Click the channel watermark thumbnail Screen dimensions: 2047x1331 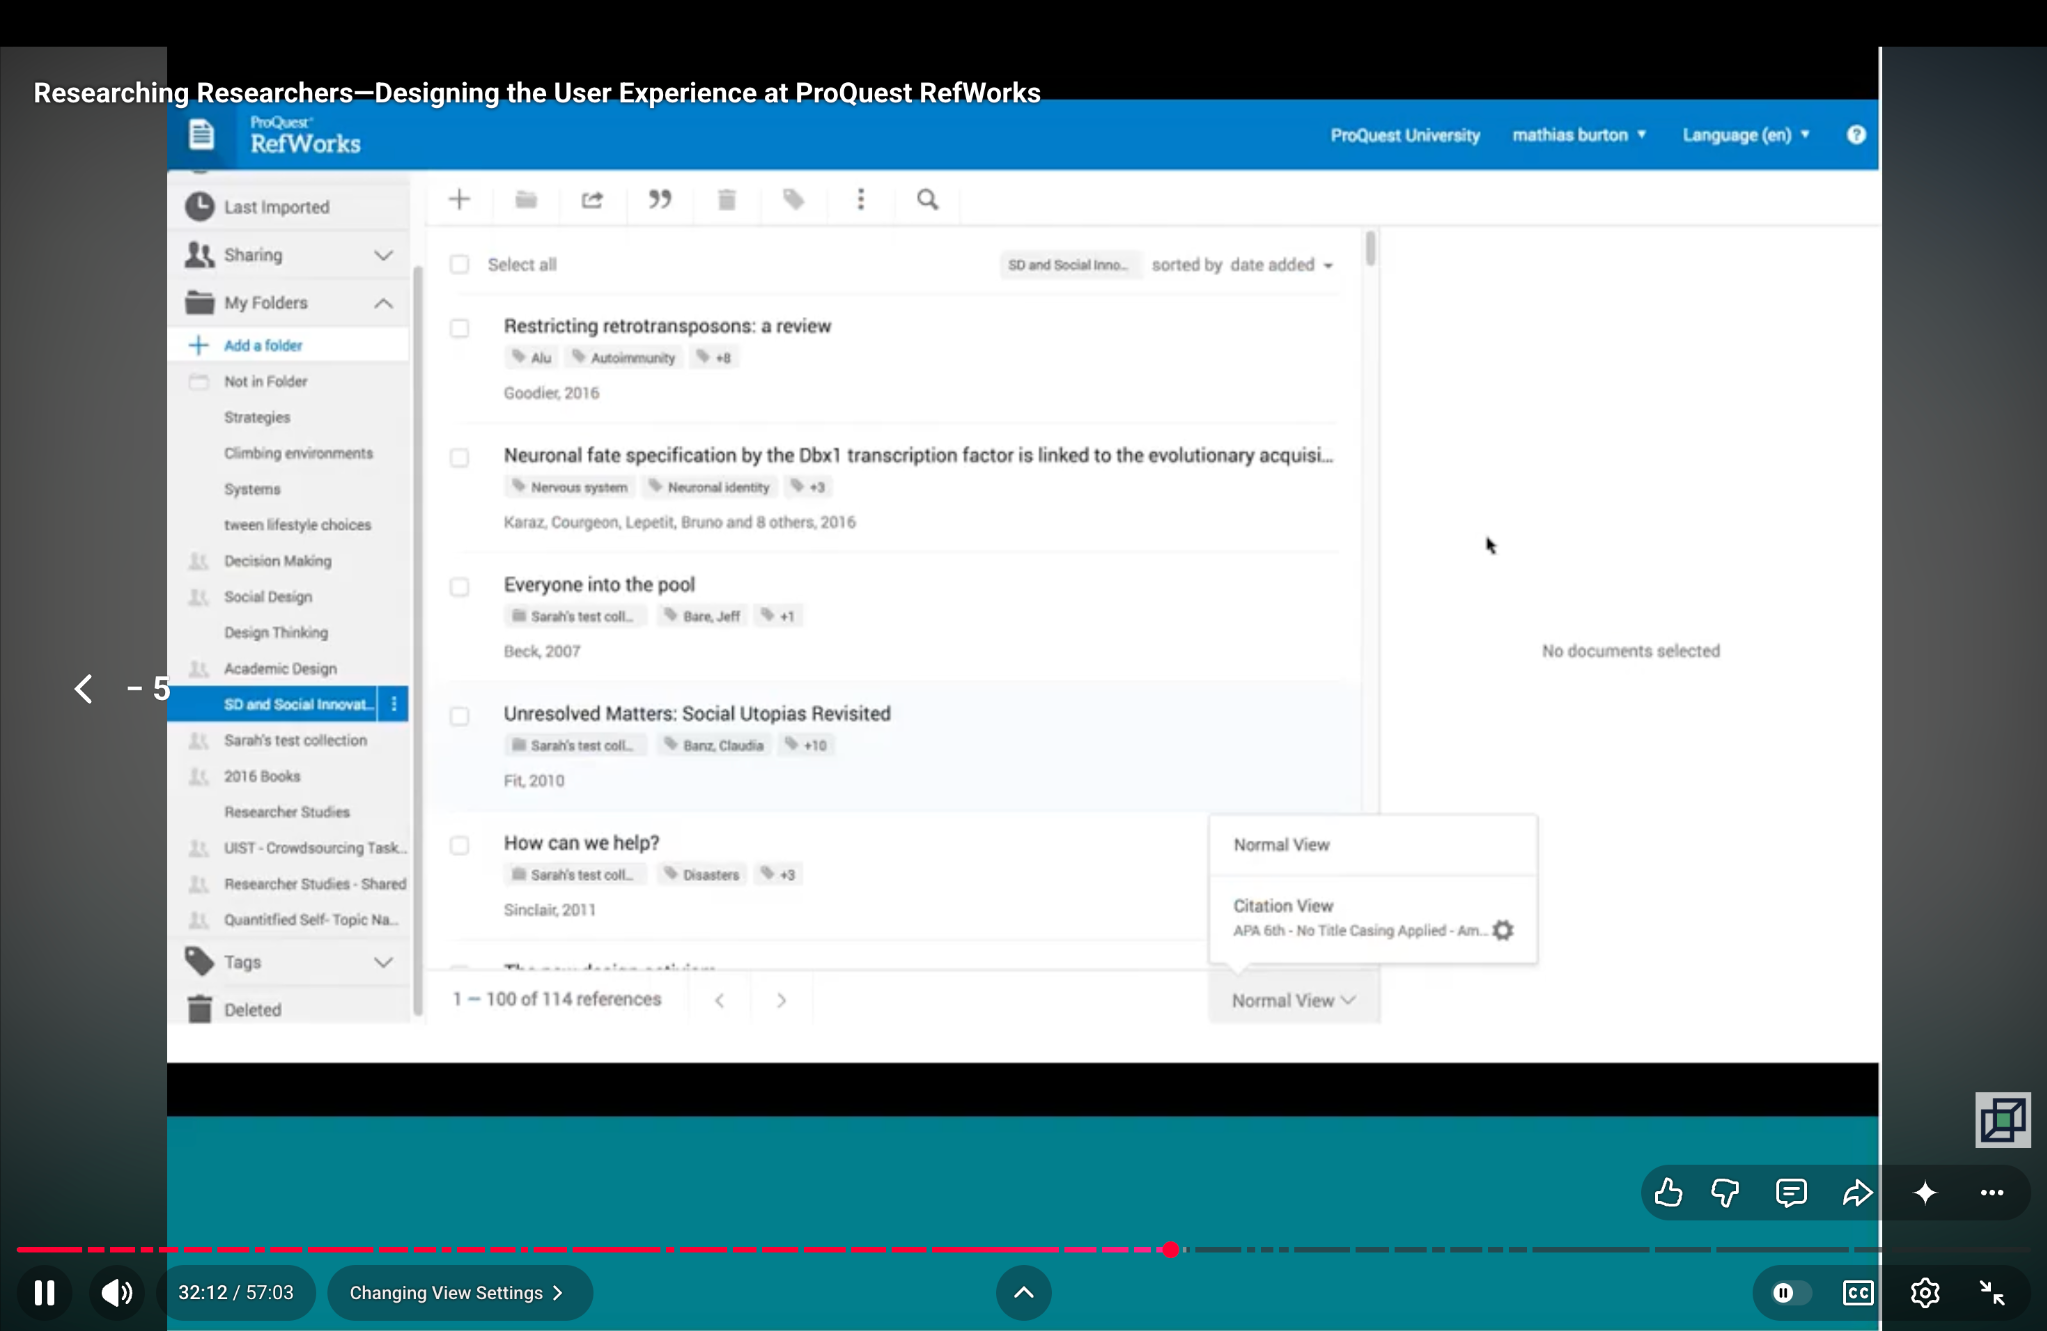2002,1119
